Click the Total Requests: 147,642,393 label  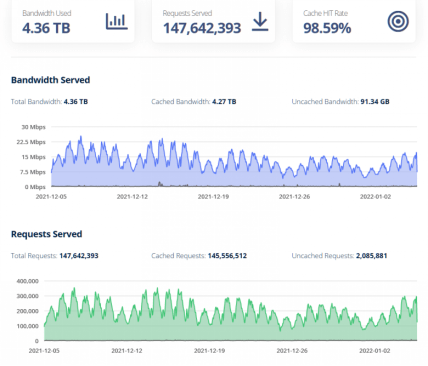(55, 256)
